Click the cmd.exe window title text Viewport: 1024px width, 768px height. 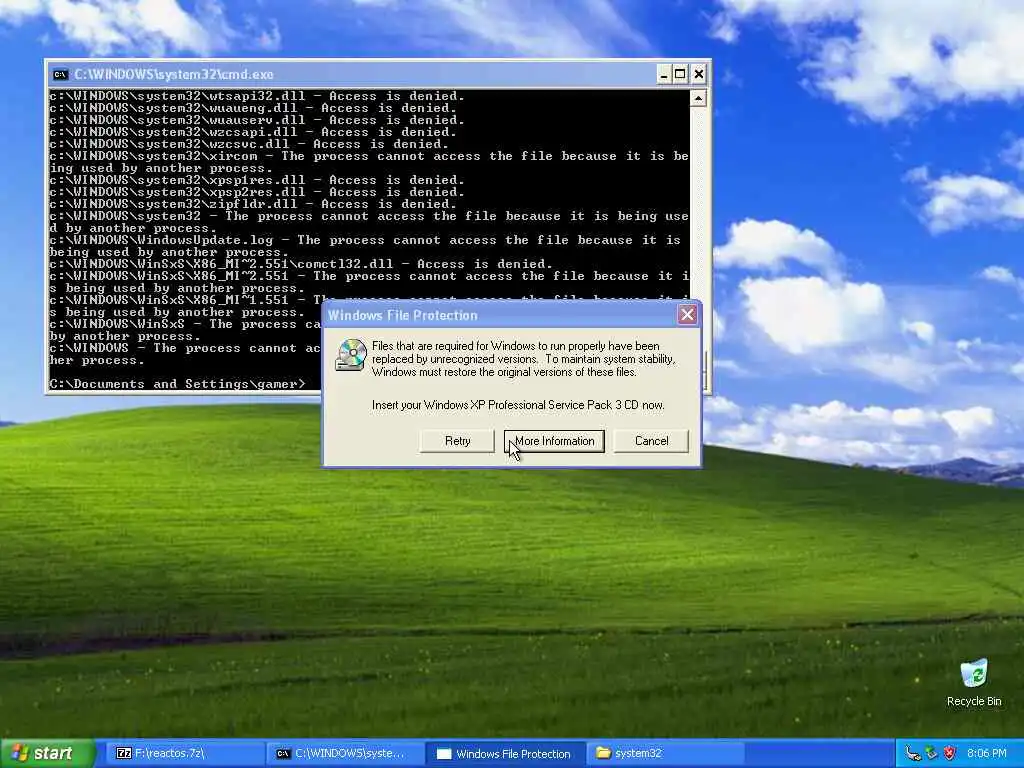point(174,74)
